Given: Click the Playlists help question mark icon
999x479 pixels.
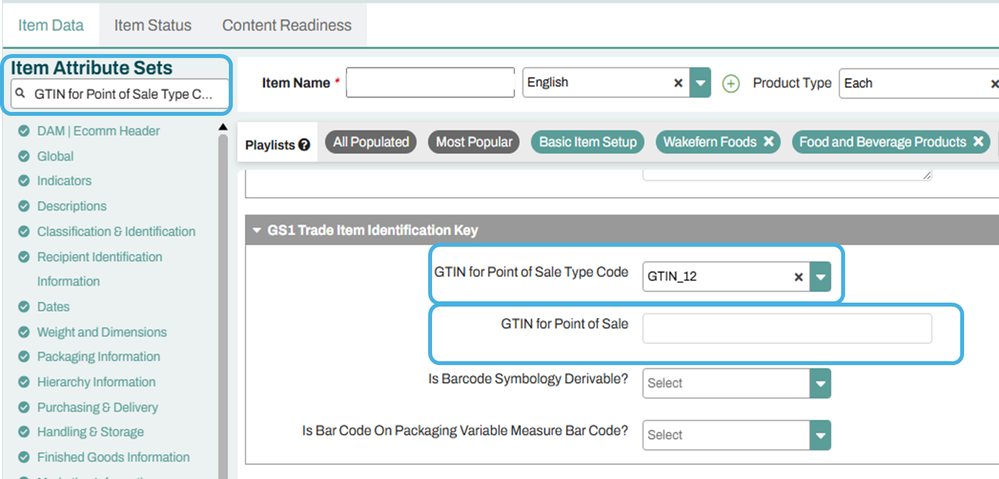Looking at the screenshot, I should pyautogui.click(x=304, y=145).
